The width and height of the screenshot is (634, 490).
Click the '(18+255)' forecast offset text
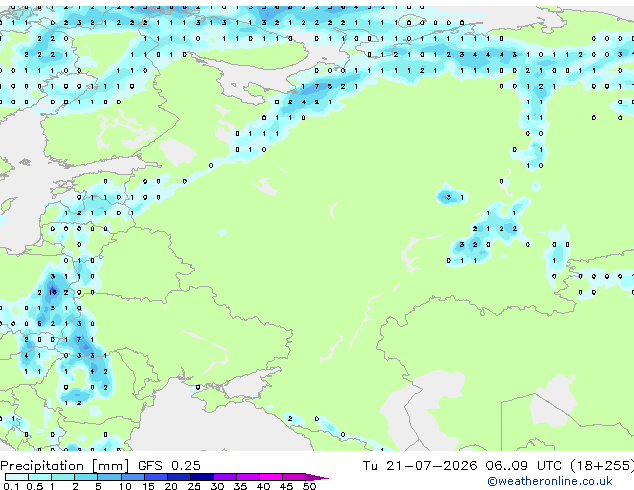point(602,466)
